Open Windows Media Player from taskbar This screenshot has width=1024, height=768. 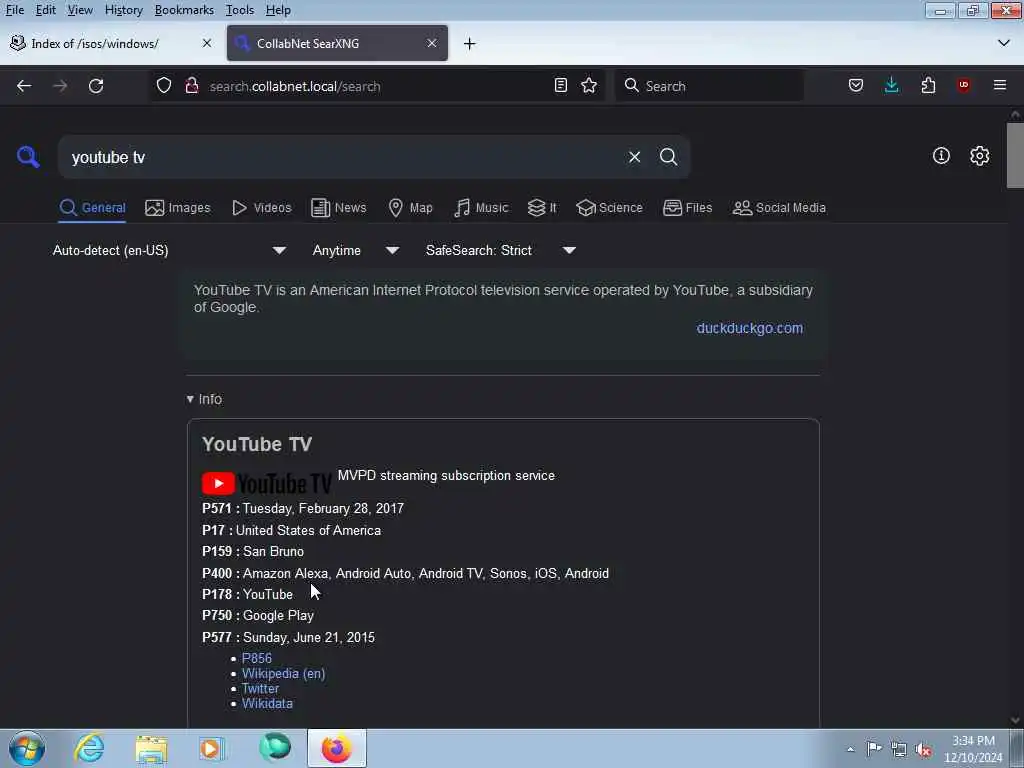[x=212, y=748]
